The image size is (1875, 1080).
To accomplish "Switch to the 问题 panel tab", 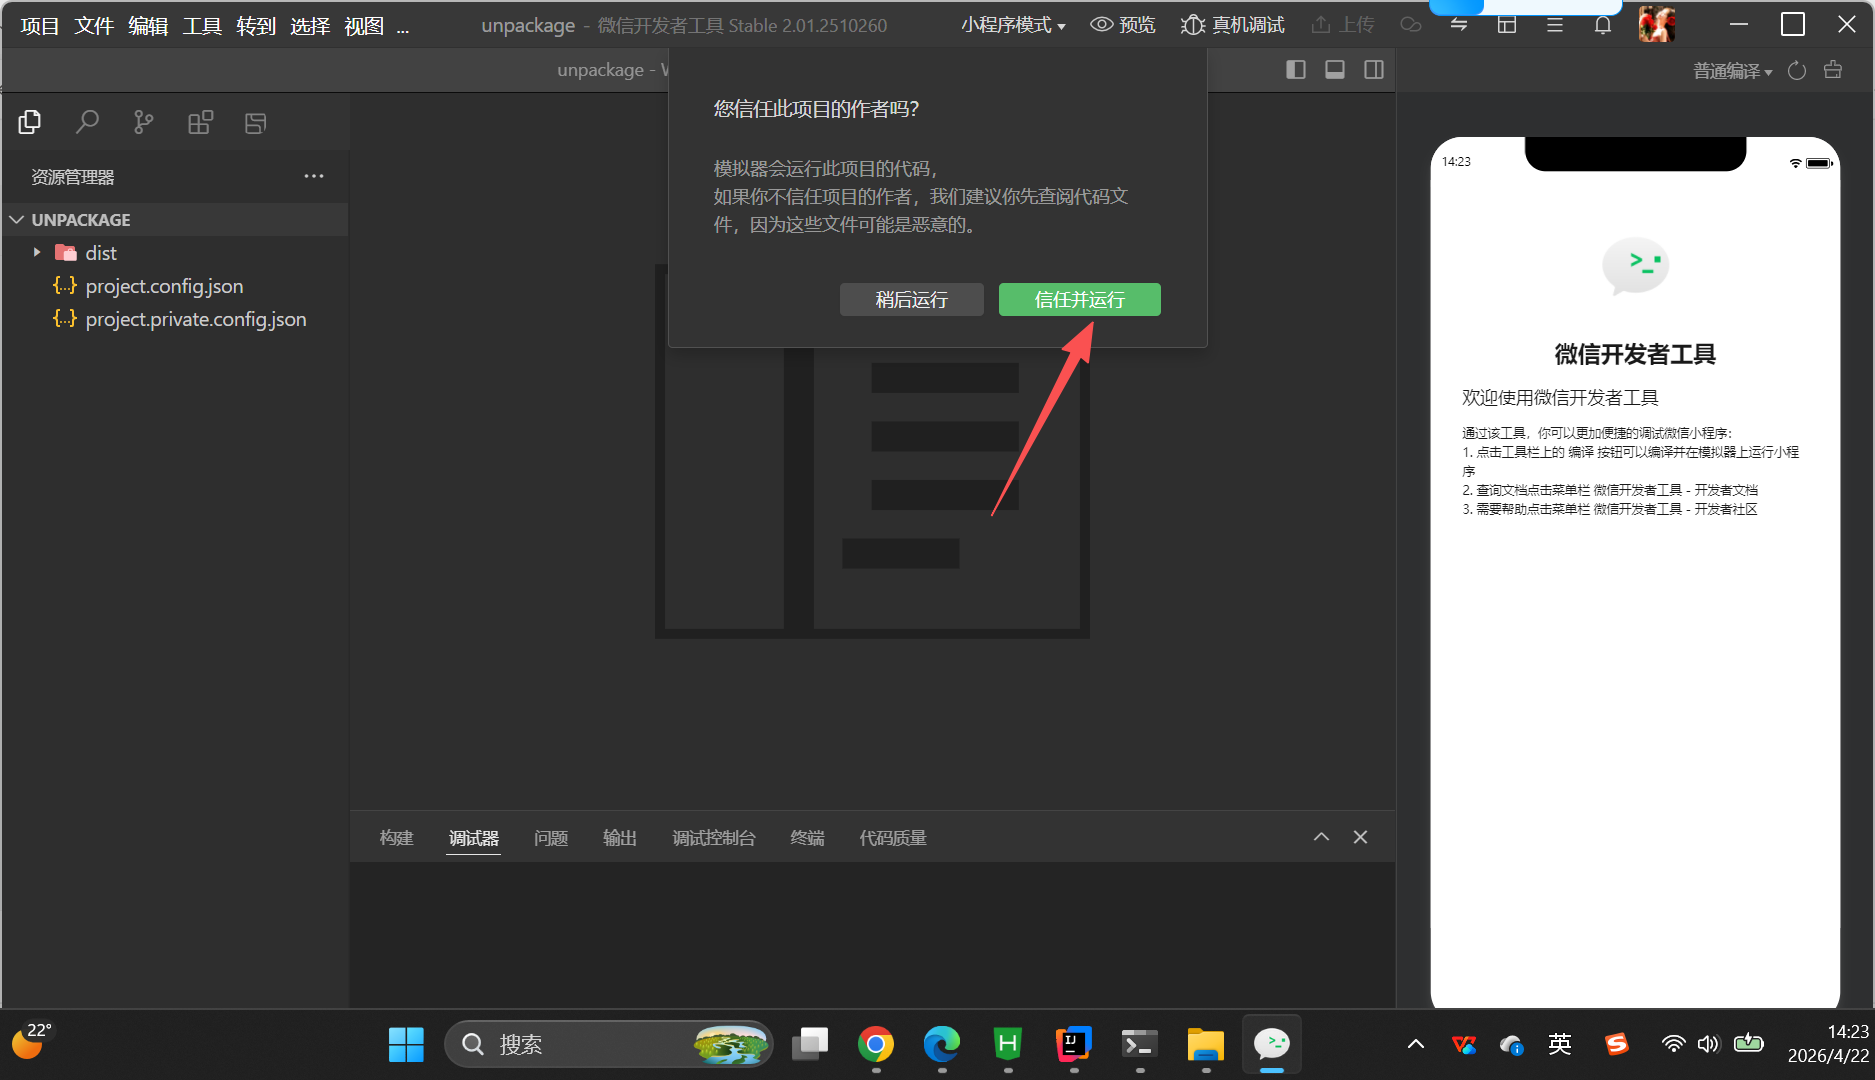I will 551,838.
